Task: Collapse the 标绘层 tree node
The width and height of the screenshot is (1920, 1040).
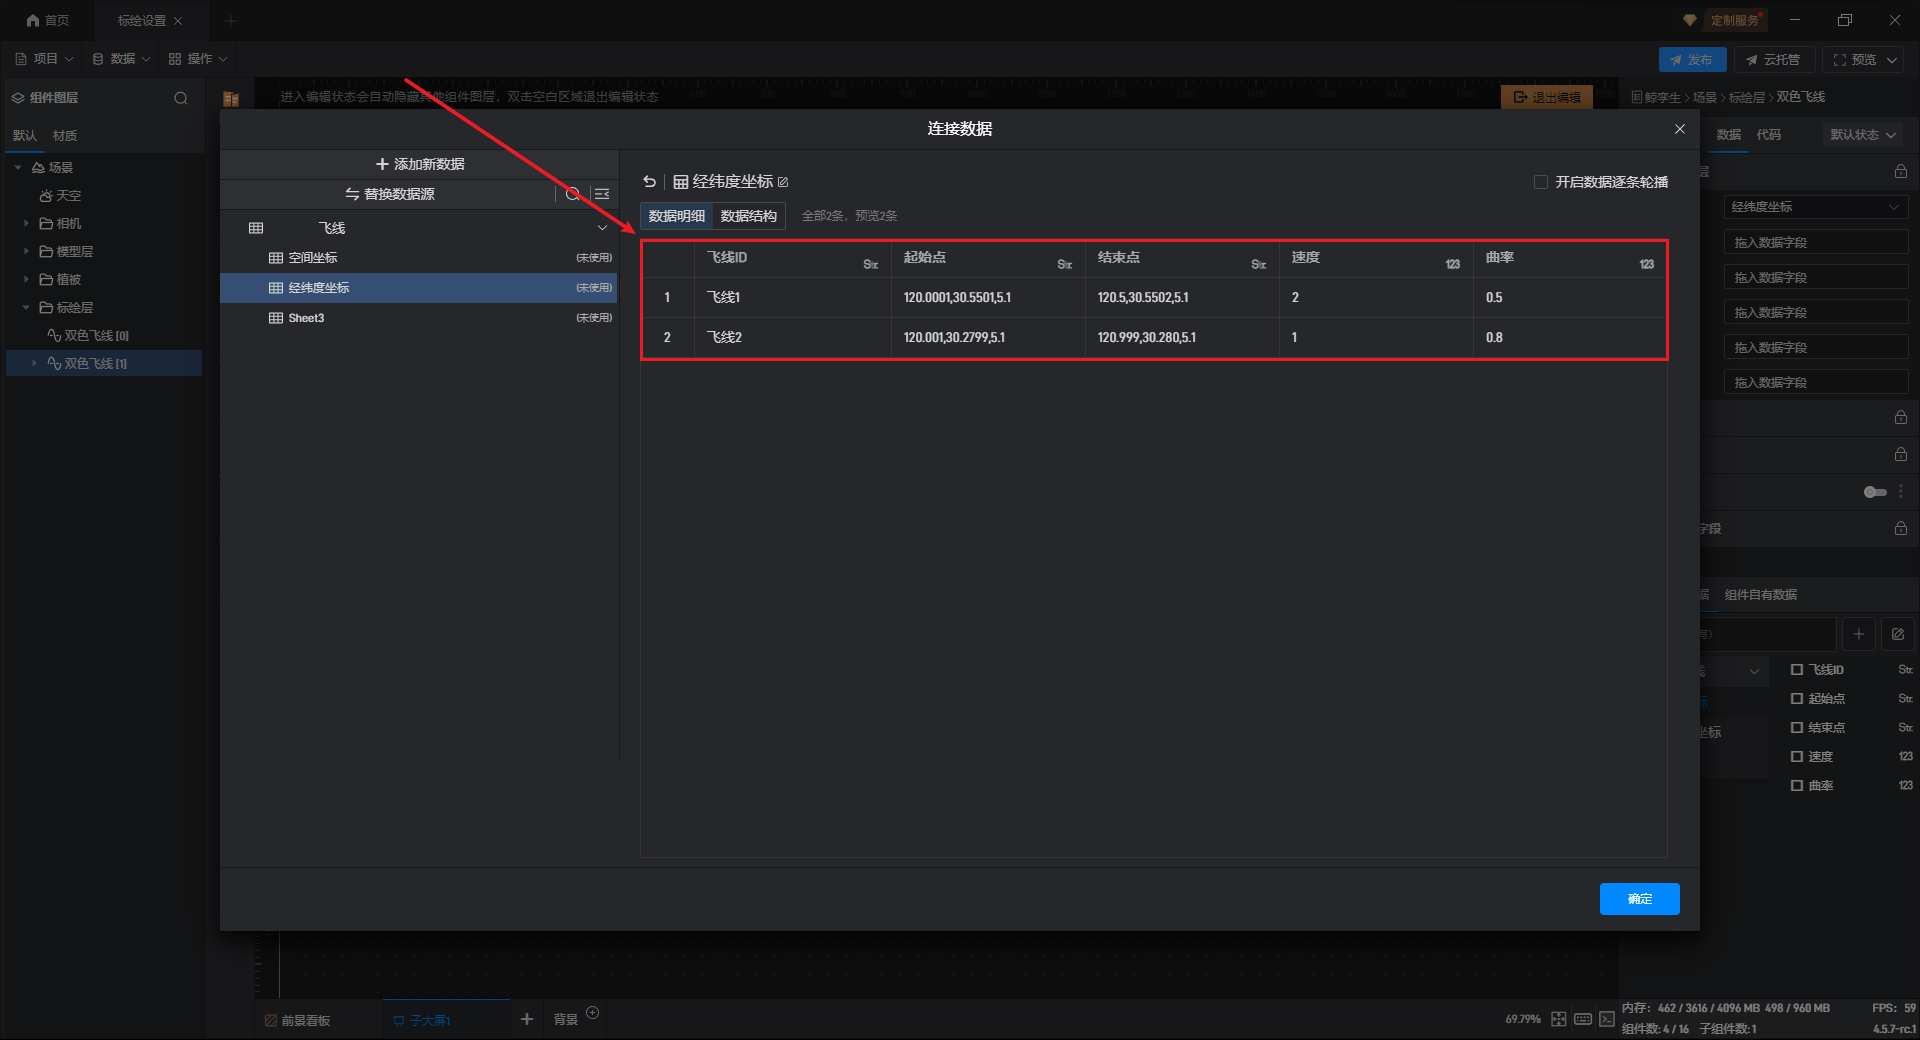Action: point(26,308)
